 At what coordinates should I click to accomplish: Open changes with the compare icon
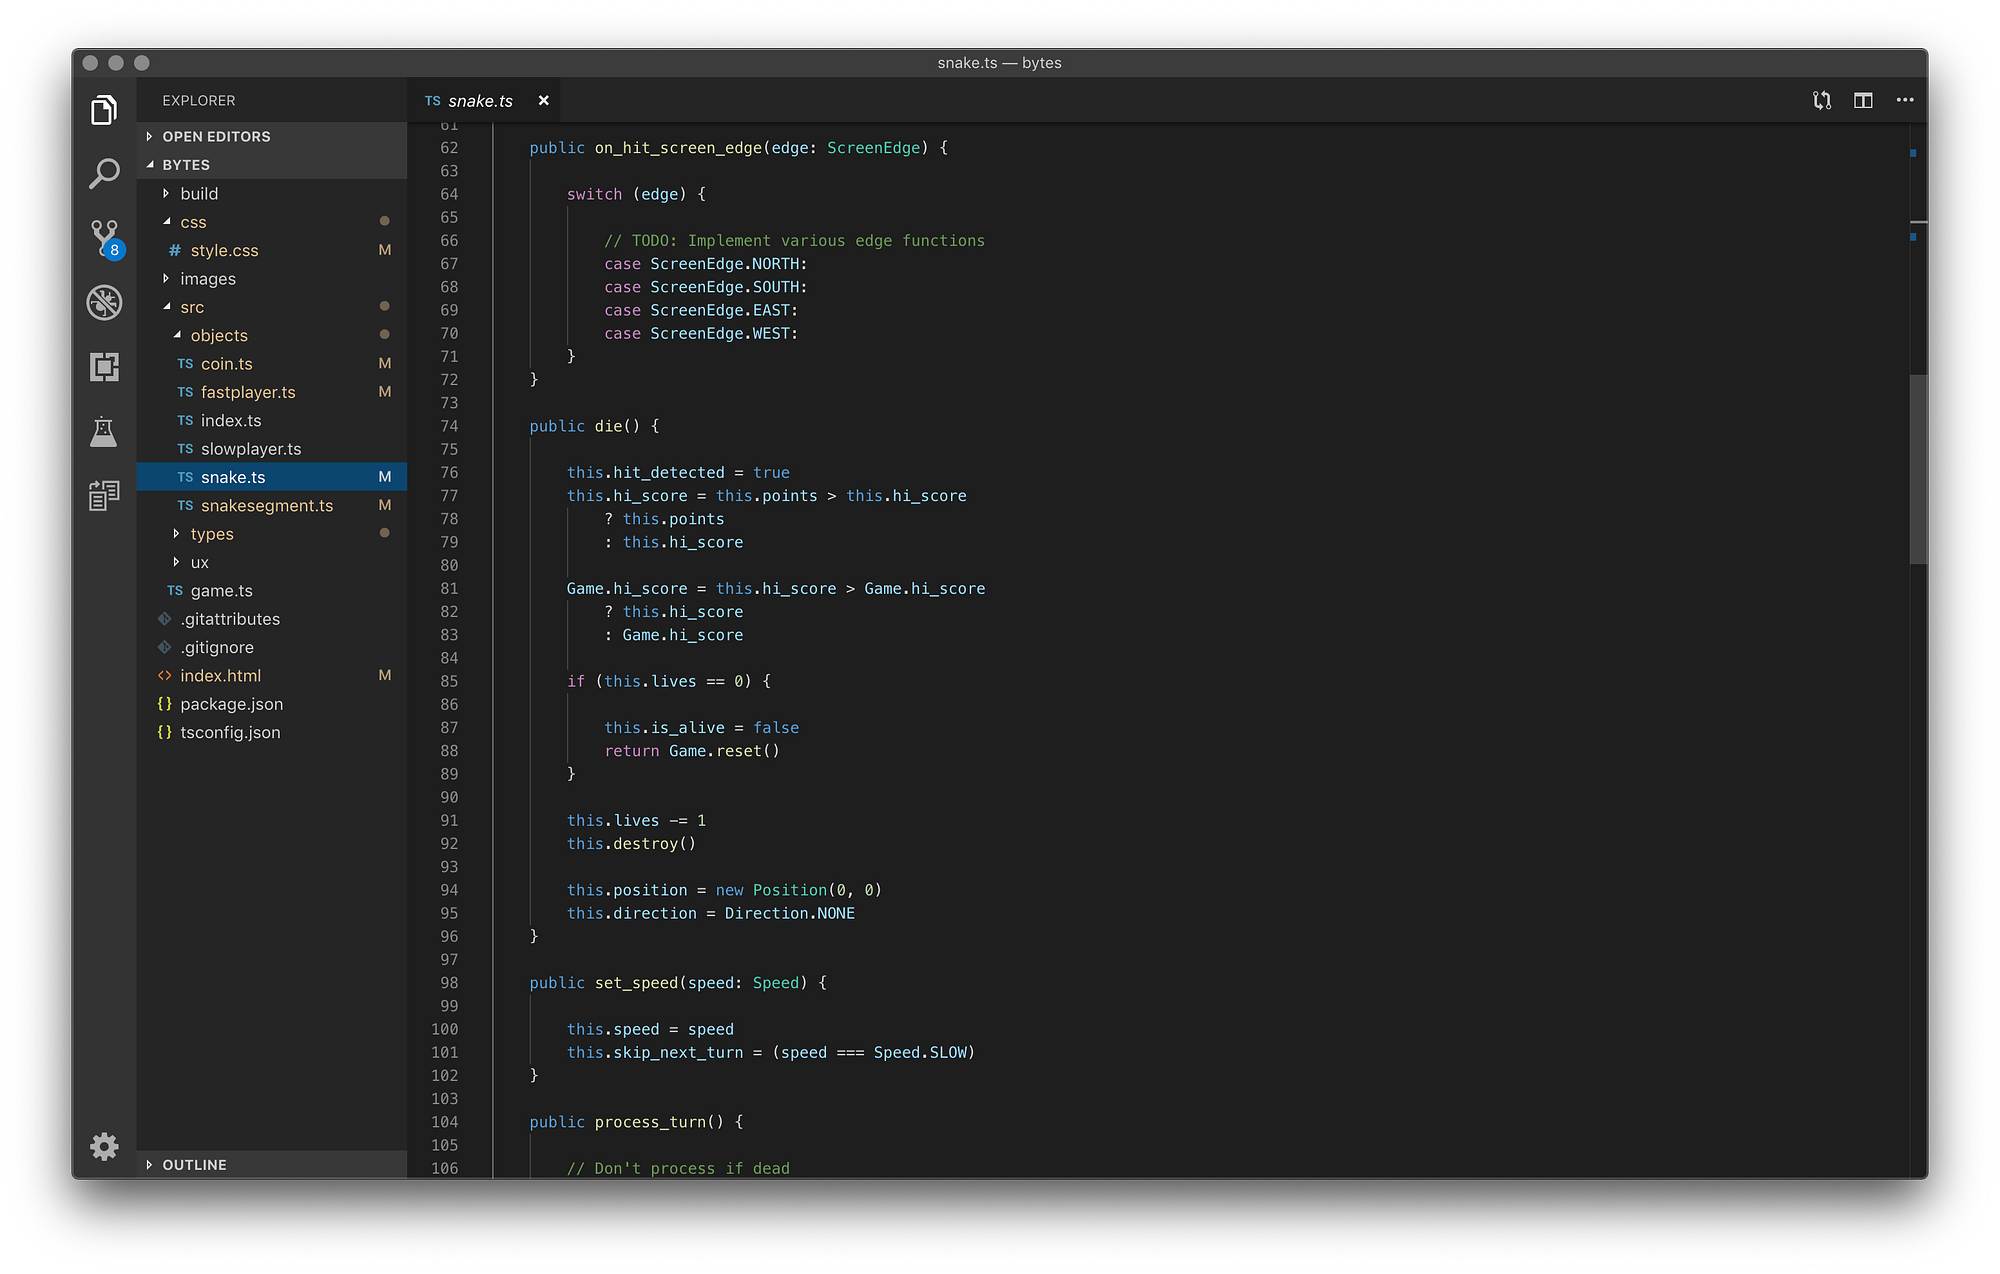click(1821, 100)
